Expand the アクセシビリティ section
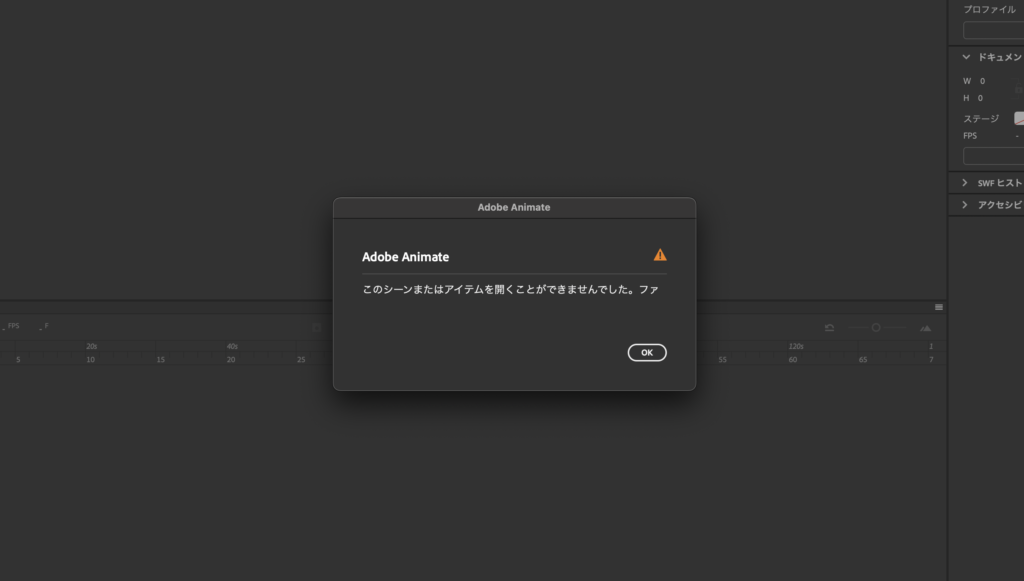Viewport: 1024px width, 581px height. tap(965, 205)
